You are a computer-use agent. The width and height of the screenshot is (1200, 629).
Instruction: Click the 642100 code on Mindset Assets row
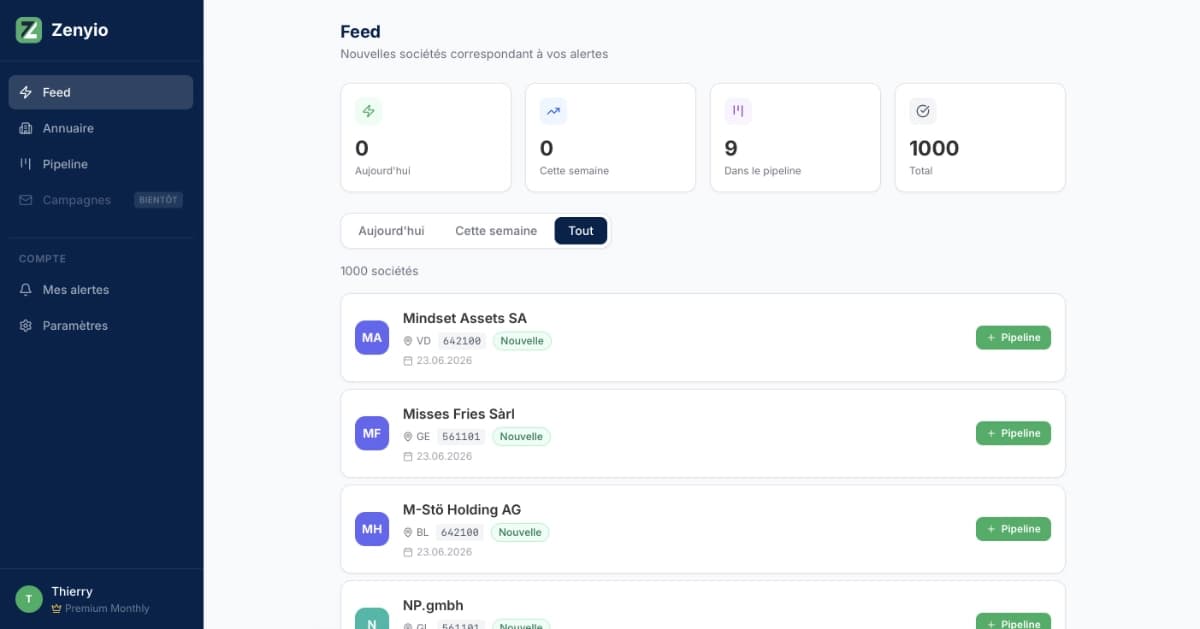pyautogui.click(x=462, y=341)
